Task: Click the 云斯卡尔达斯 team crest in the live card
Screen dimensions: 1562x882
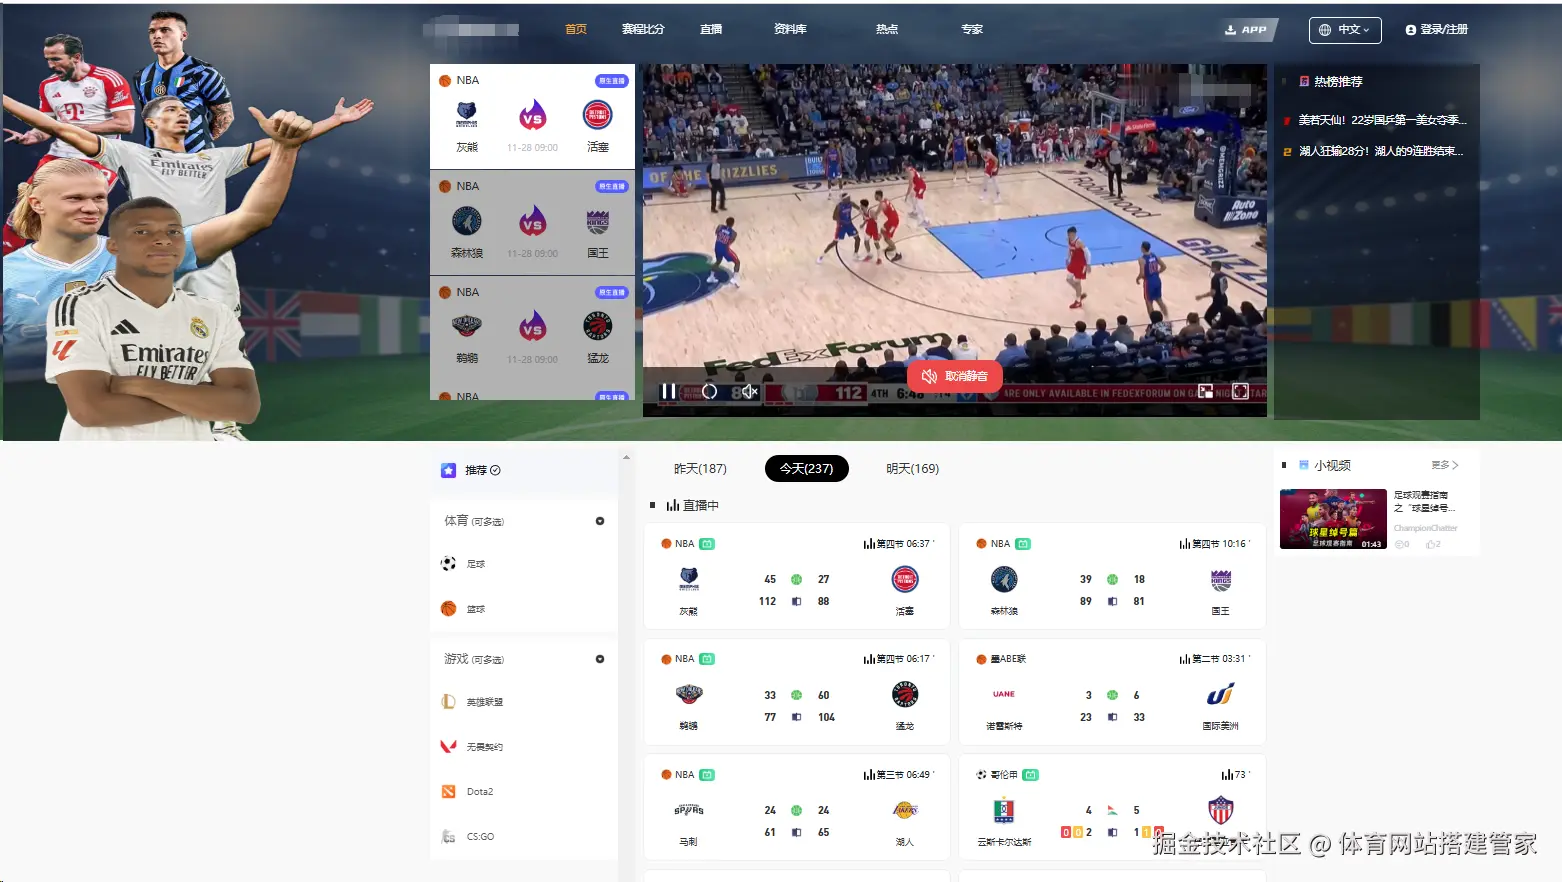Action: point(1004,810)
